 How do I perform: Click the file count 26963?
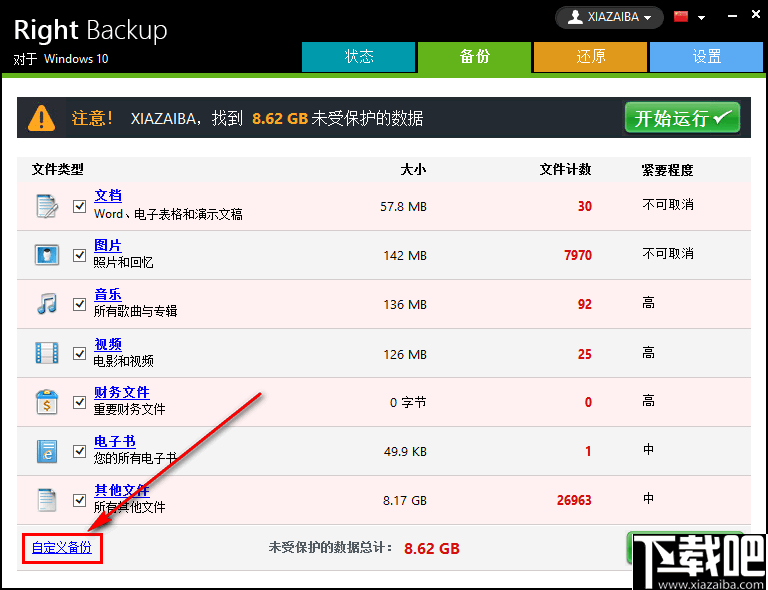(574, 500)
